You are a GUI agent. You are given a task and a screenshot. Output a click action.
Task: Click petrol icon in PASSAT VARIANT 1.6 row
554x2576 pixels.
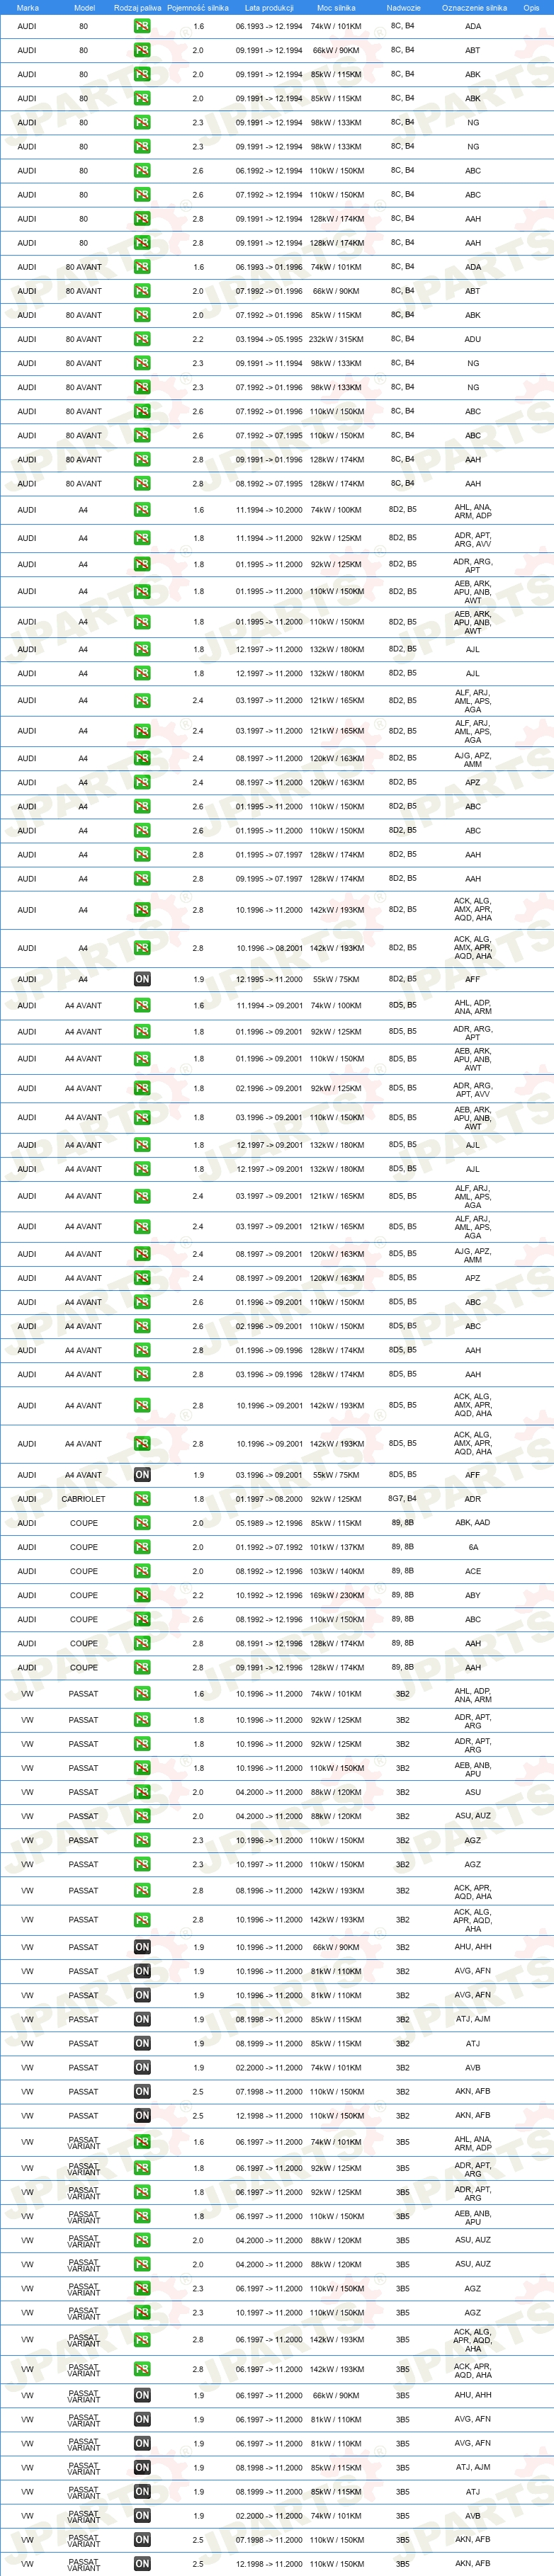(x=142, y=2142)
